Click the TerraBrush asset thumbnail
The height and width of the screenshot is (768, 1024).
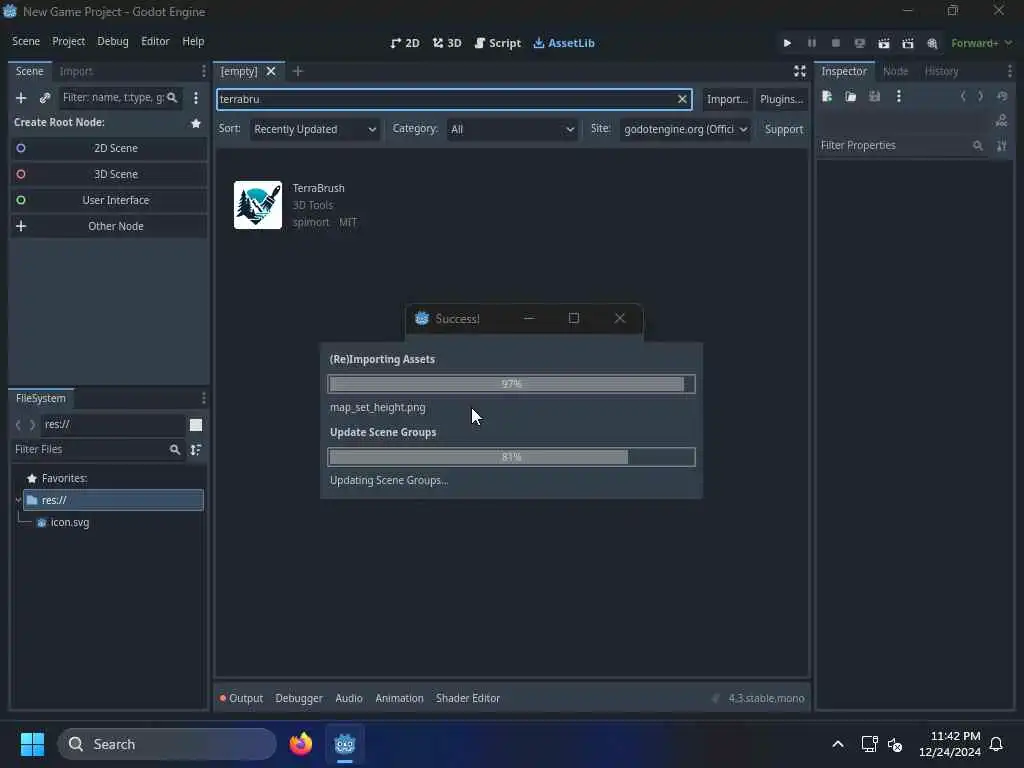(258, 205)
